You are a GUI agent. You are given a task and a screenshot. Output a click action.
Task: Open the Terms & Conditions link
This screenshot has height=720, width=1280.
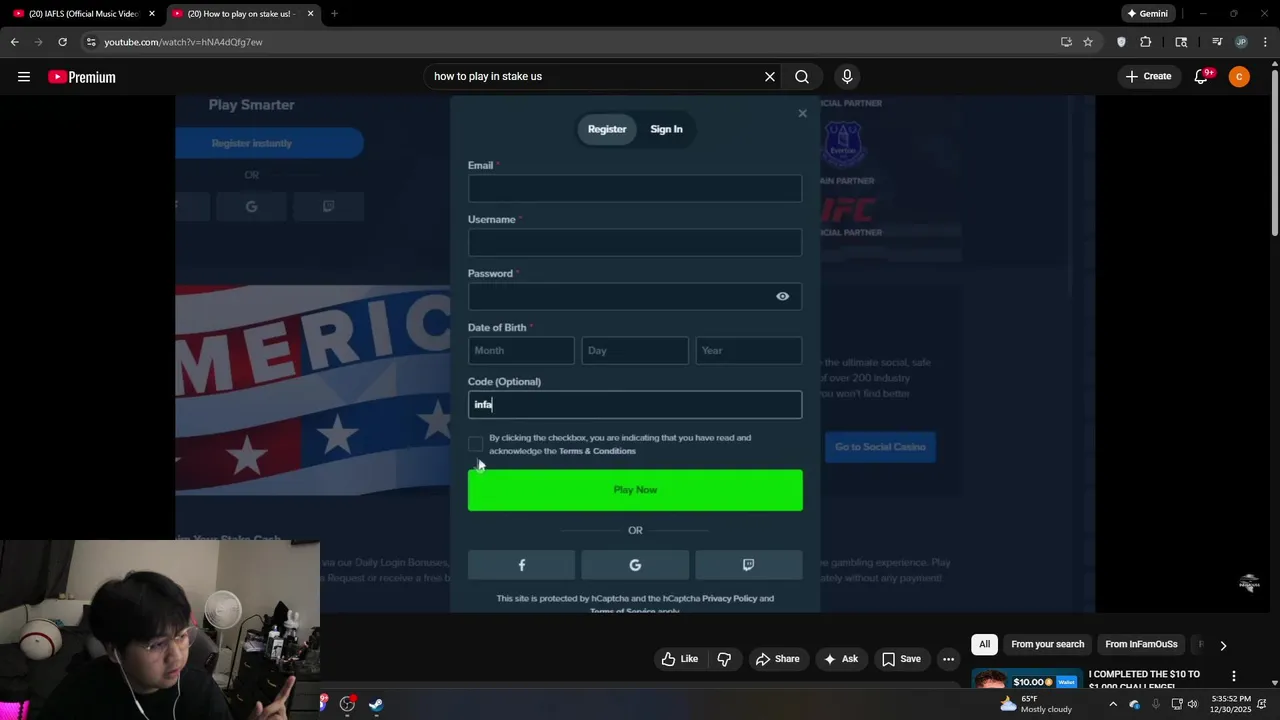pos(597,451)
